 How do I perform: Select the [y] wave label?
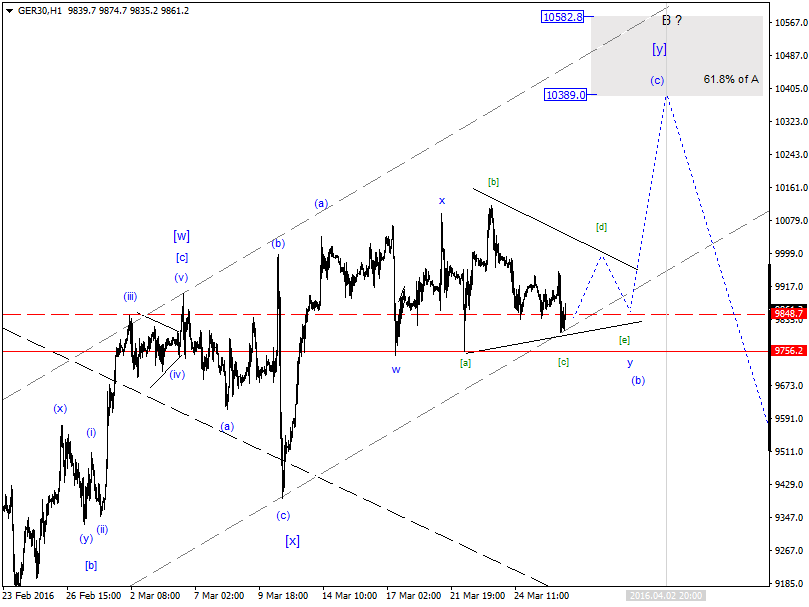[659, 47]
